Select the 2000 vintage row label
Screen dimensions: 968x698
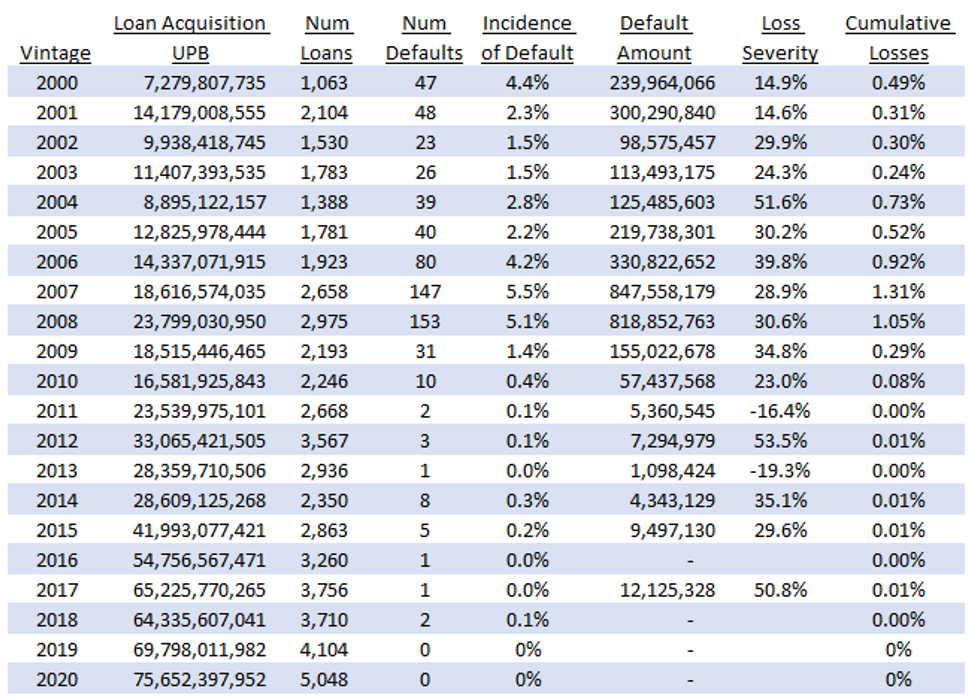(55, 83)
